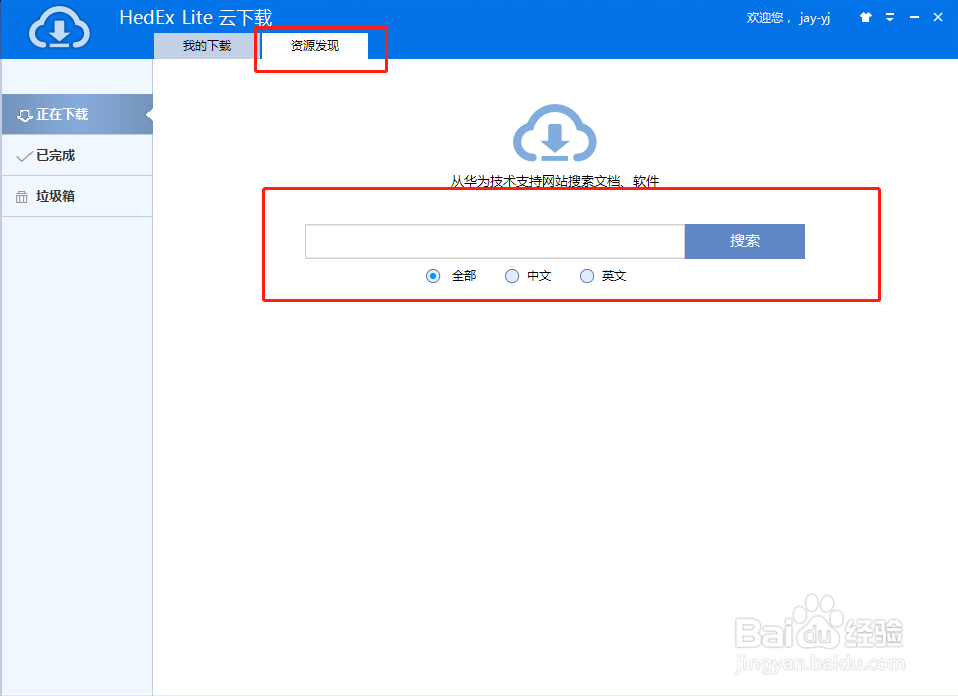The width and height of the screenshot is (958, 696).
Task: Open the 已完成 sidebar item
Action: pyautogui.click(x=77, y=155)
